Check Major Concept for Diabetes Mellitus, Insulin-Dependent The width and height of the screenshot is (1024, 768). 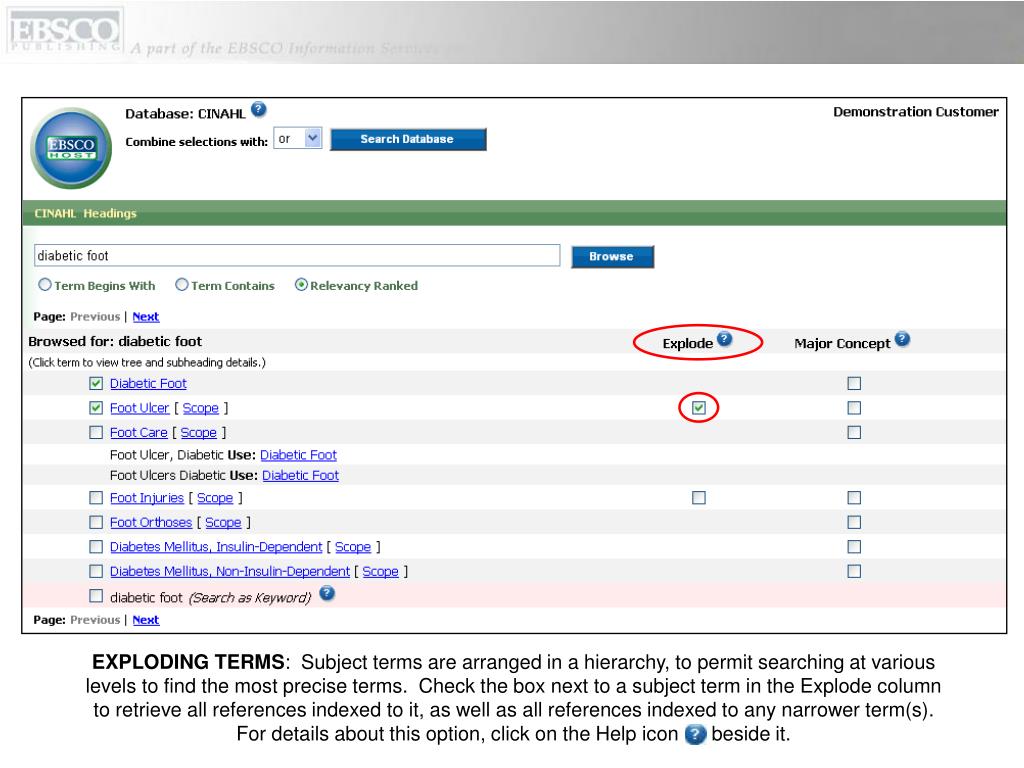click(x=854, y=547)
